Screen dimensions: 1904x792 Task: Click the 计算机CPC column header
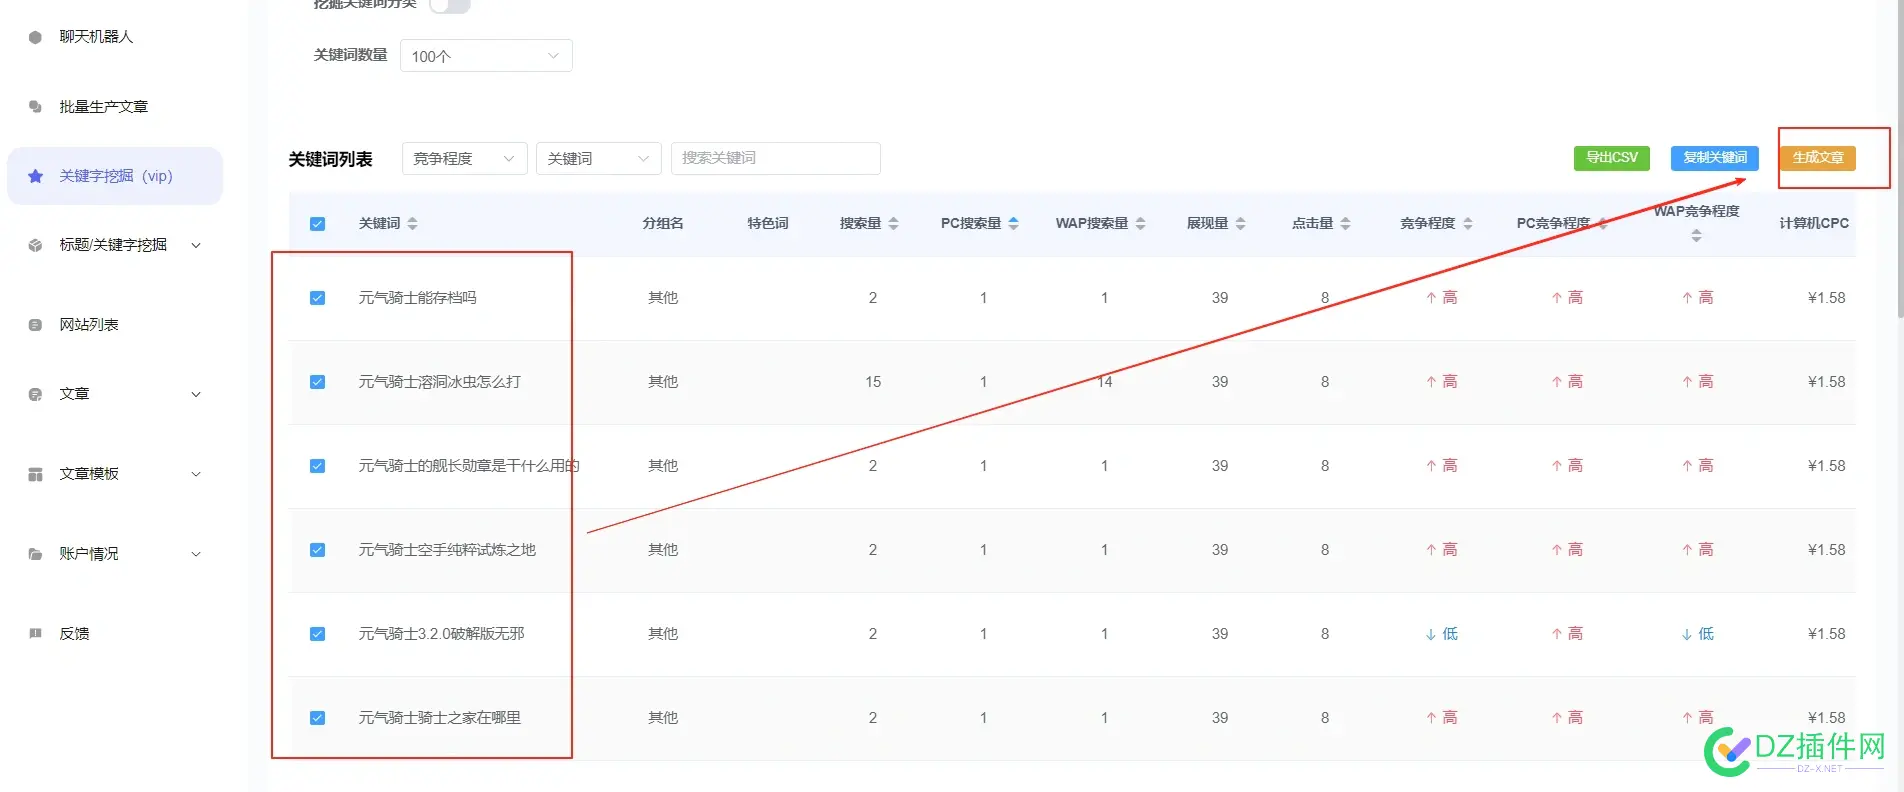[1813, 224]
